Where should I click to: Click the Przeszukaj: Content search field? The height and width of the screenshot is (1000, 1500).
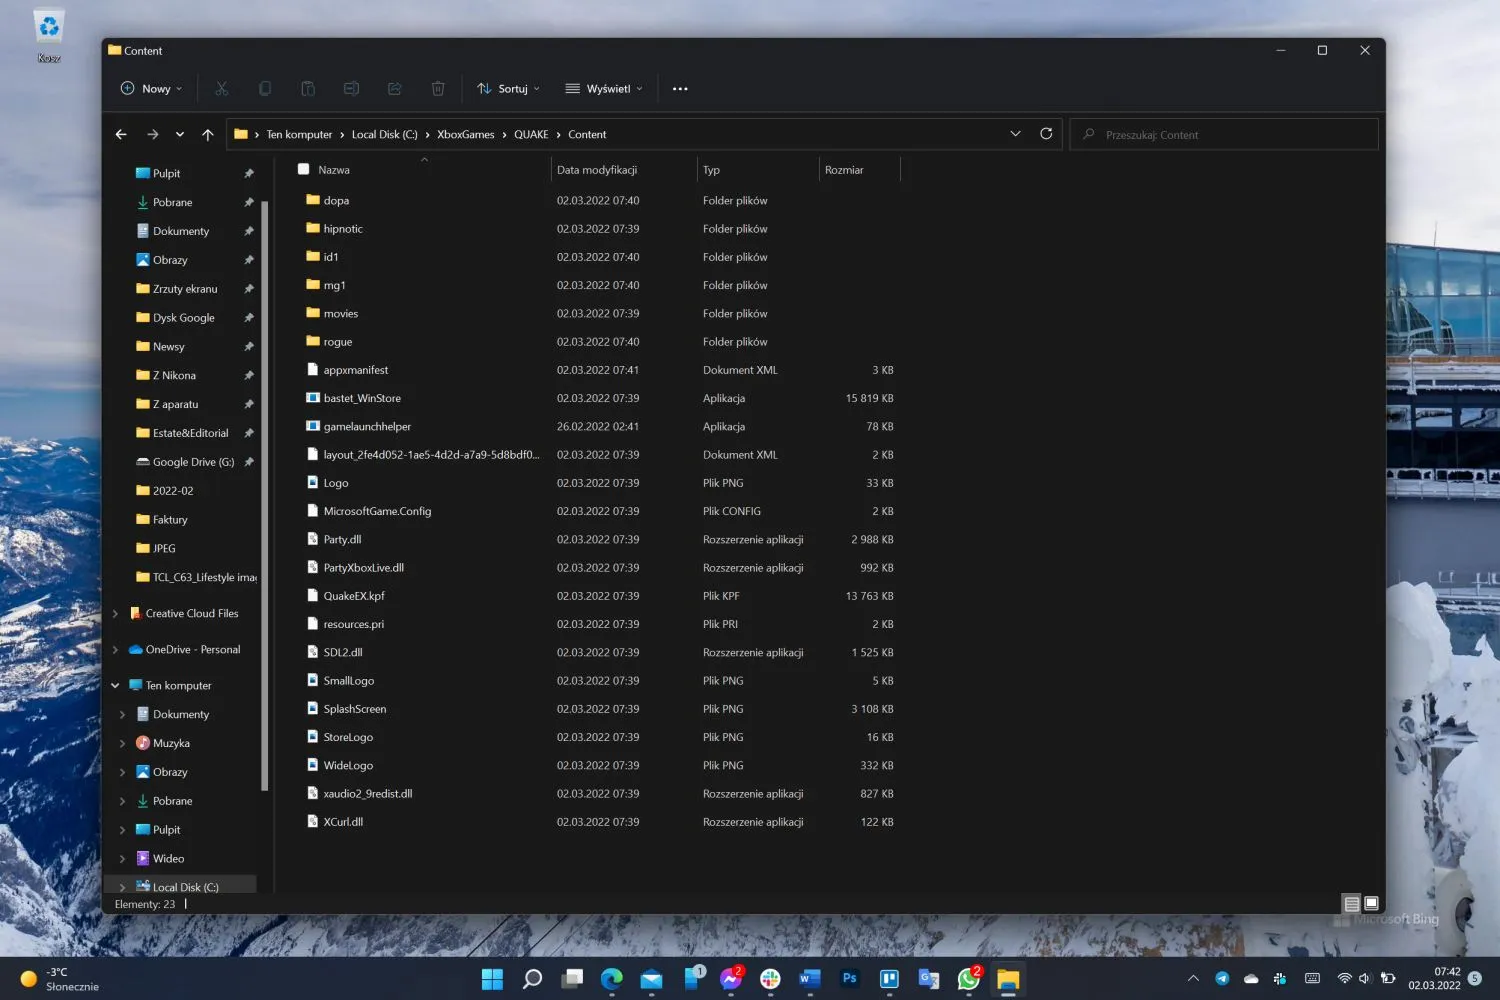1224,134
